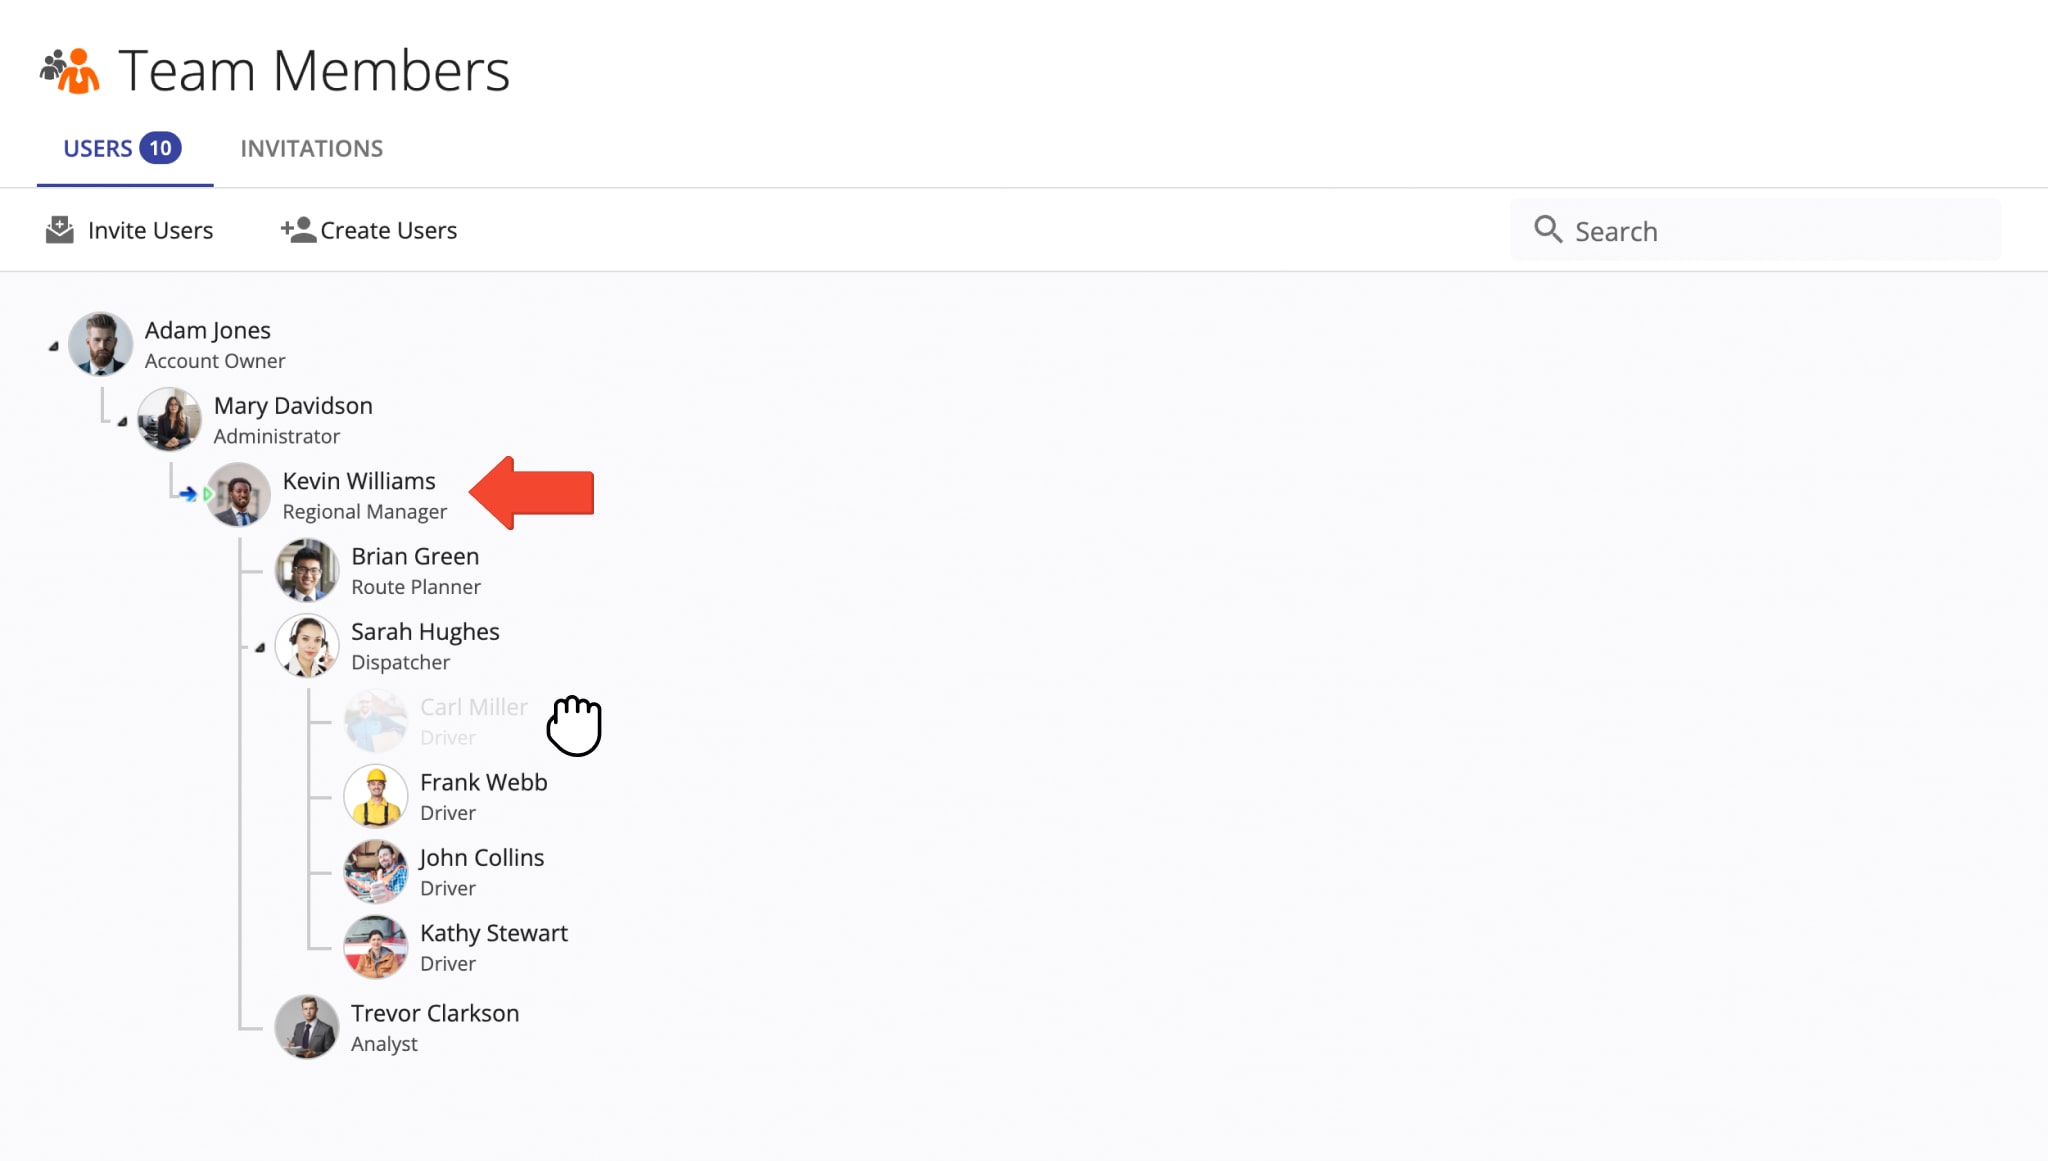Select the Trevor Clarkson name
Viewport: 2048px width, 1161px height.
pos(435,1013)
